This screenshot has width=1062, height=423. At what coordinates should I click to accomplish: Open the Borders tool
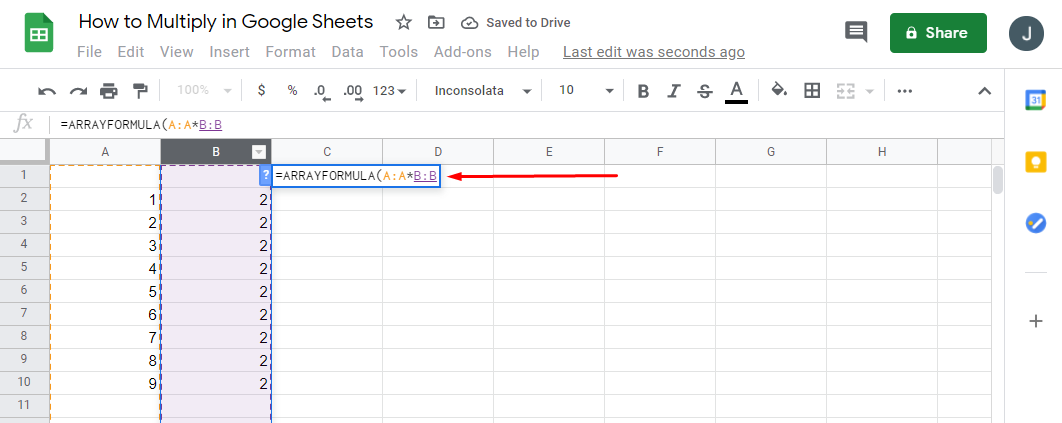(812, 91)
